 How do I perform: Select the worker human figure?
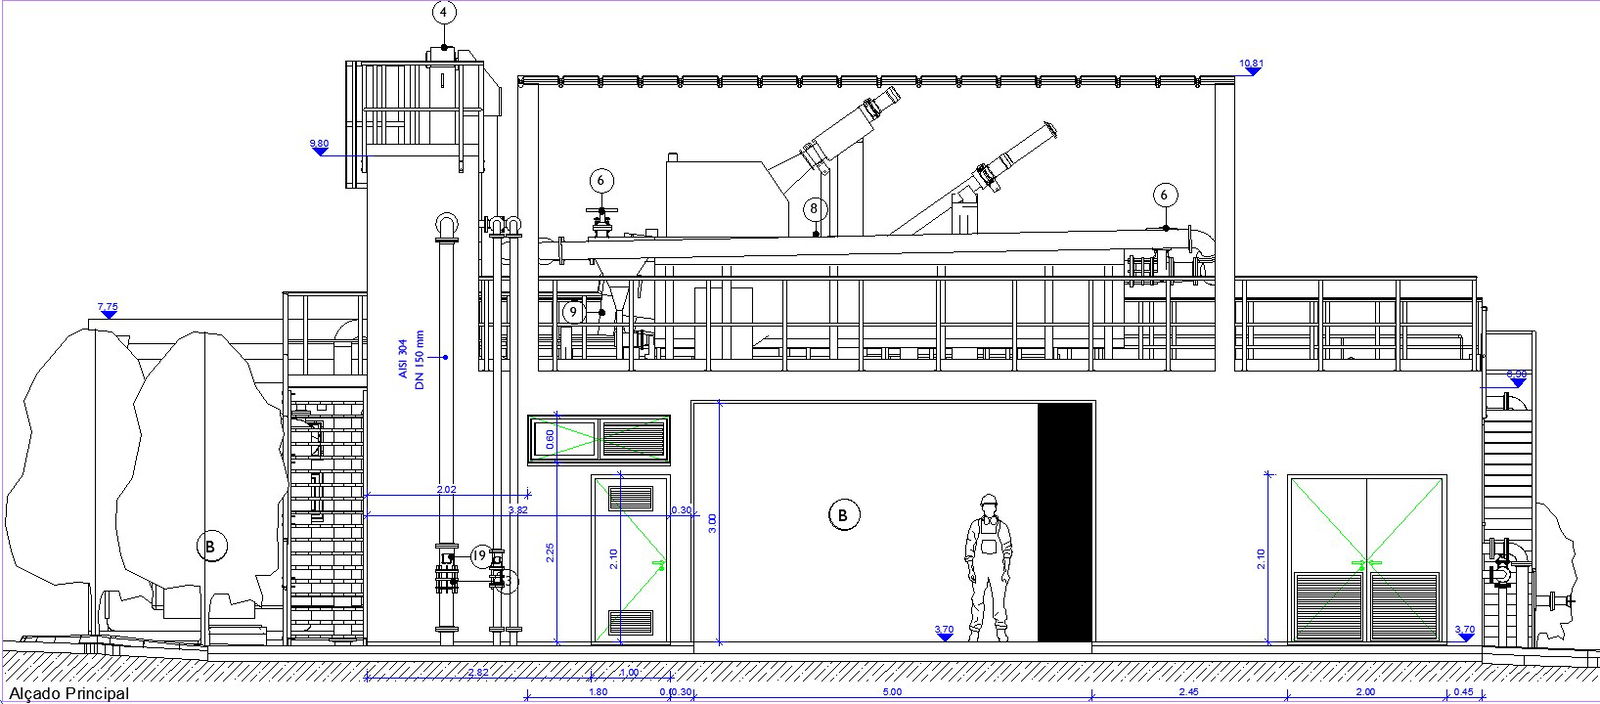[988, 567]
